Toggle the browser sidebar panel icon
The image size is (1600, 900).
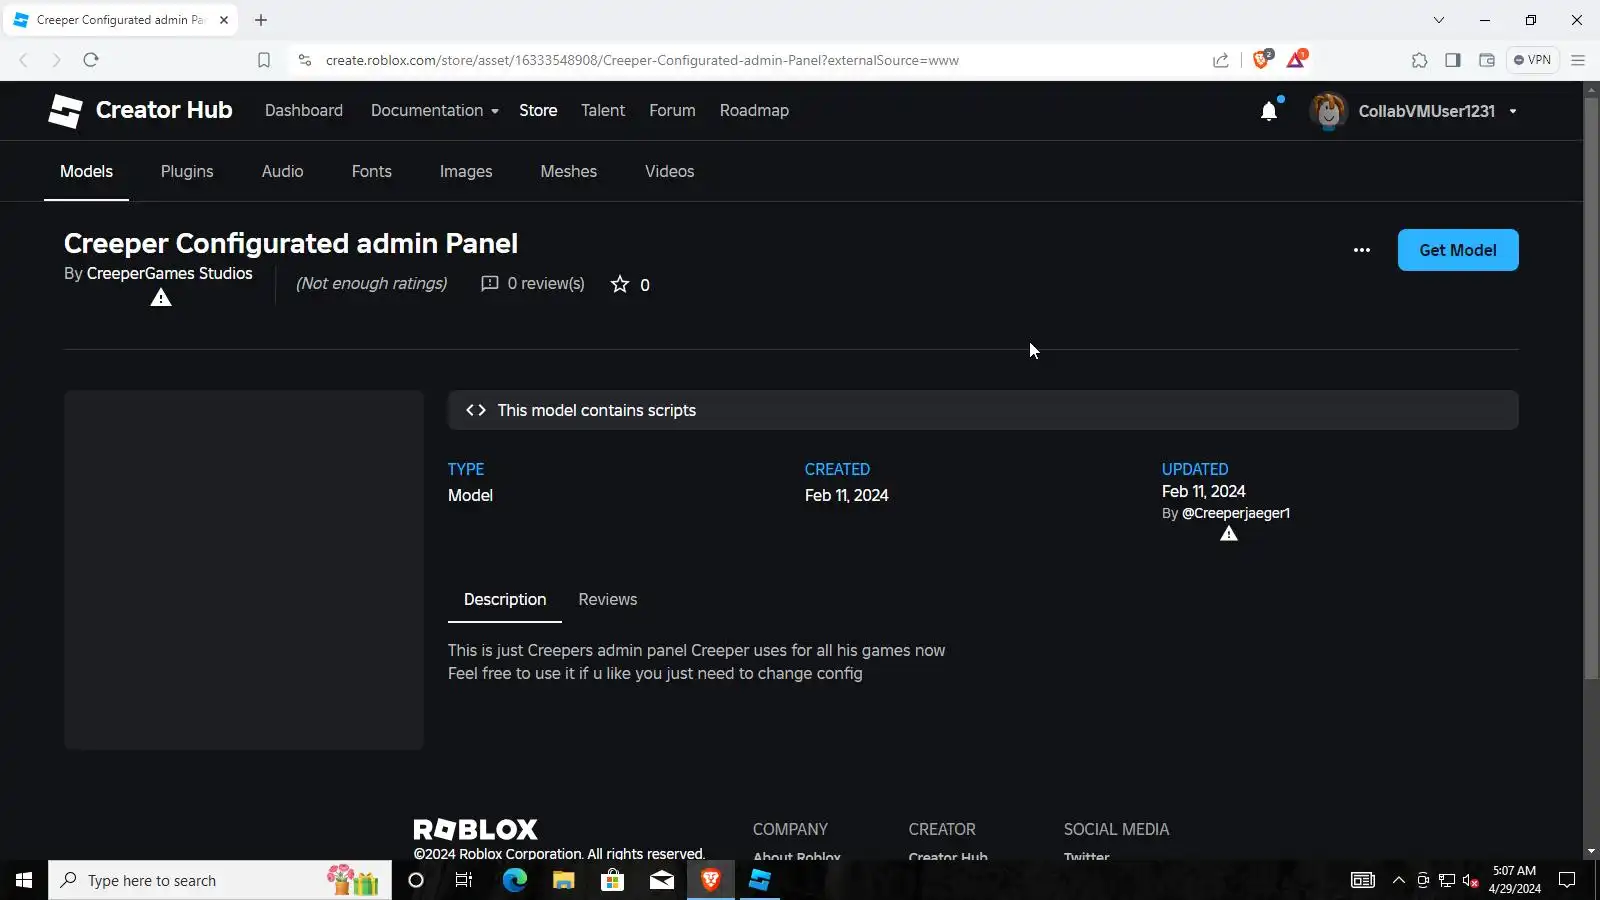1453,60
